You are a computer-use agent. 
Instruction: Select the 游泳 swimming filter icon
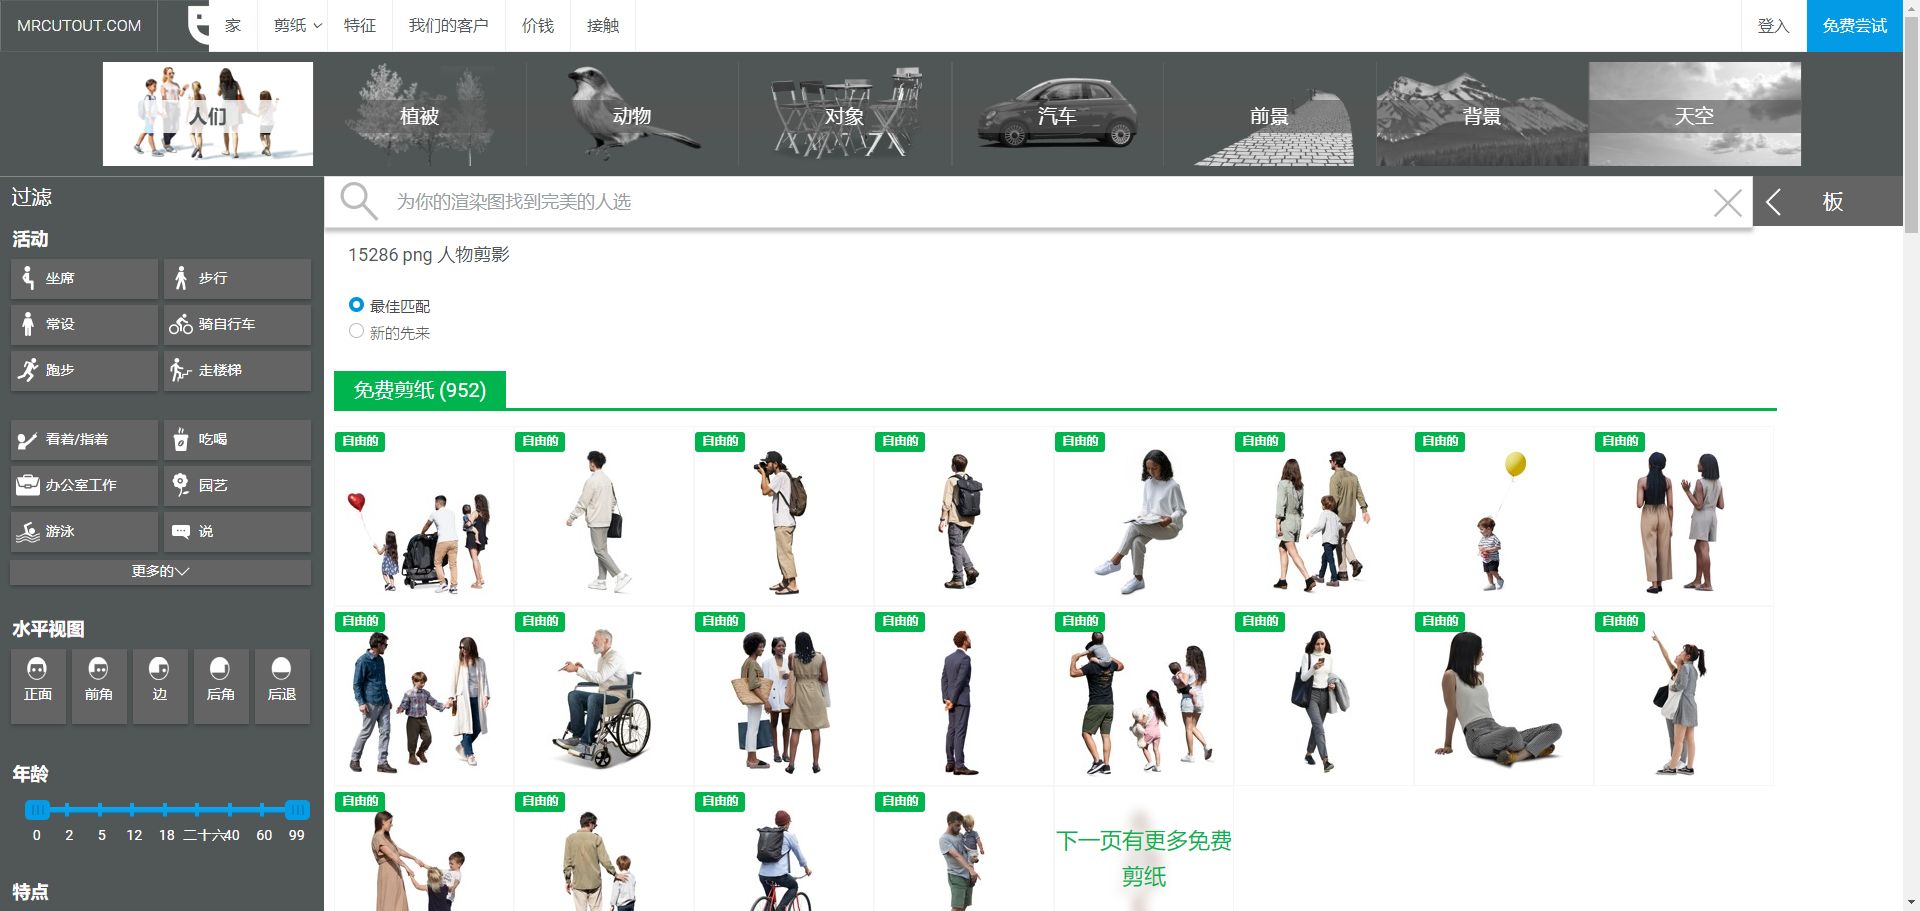tap(28, 531)
